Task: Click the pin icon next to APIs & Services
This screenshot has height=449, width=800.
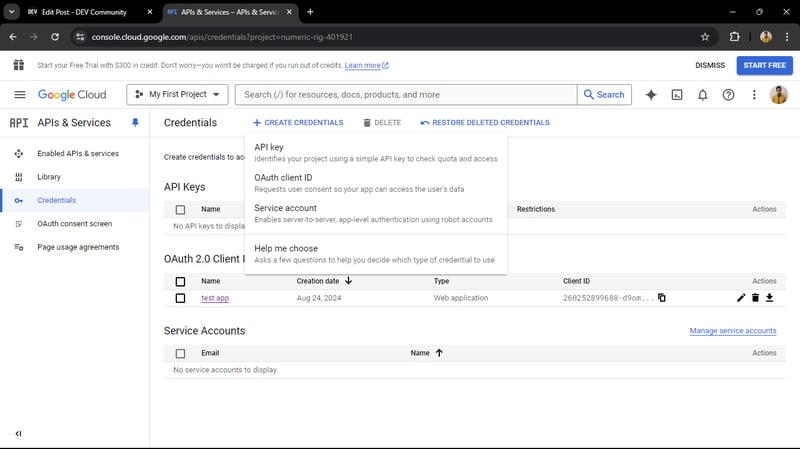Action: pyautogui.click(x=135, y=122)
